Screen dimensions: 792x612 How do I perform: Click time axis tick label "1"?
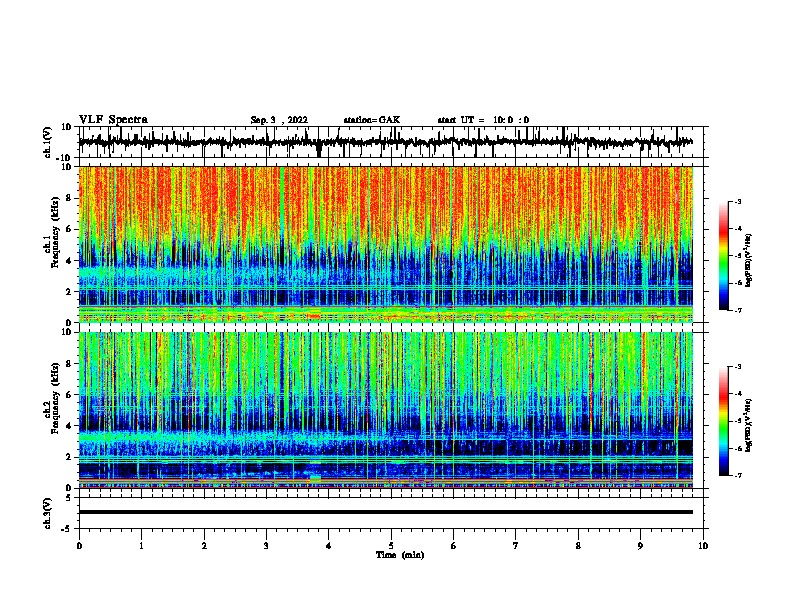tap(141, 546)
